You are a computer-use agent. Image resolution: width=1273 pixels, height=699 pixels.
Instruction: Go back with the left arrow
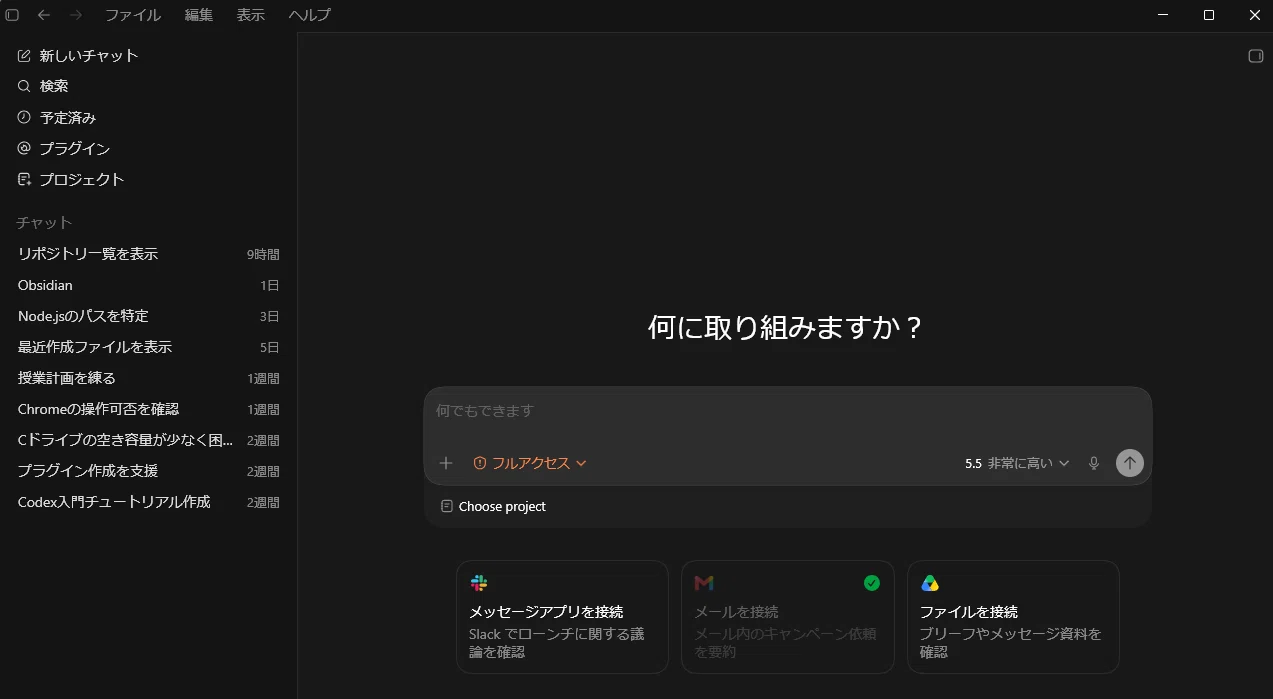[x=44, y=15]
